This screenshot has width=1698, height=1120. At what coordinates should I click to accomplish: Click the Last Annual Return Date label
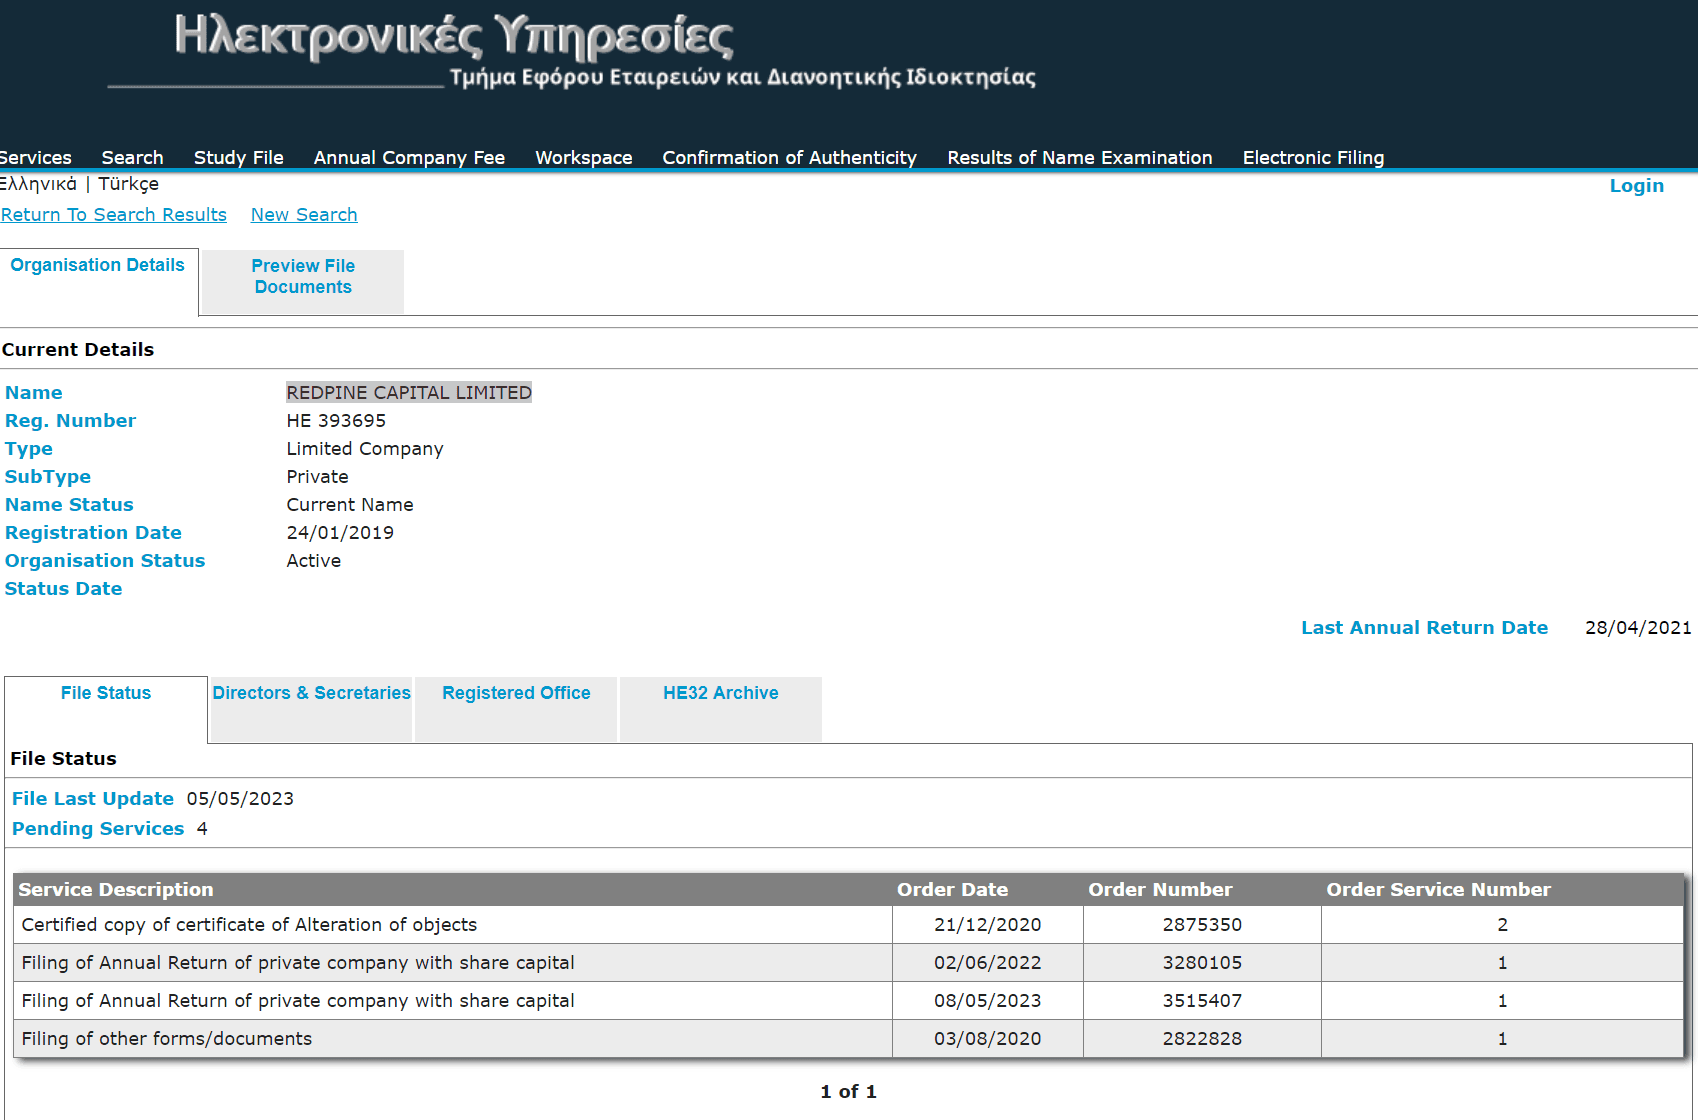(x=1424, y=628)
